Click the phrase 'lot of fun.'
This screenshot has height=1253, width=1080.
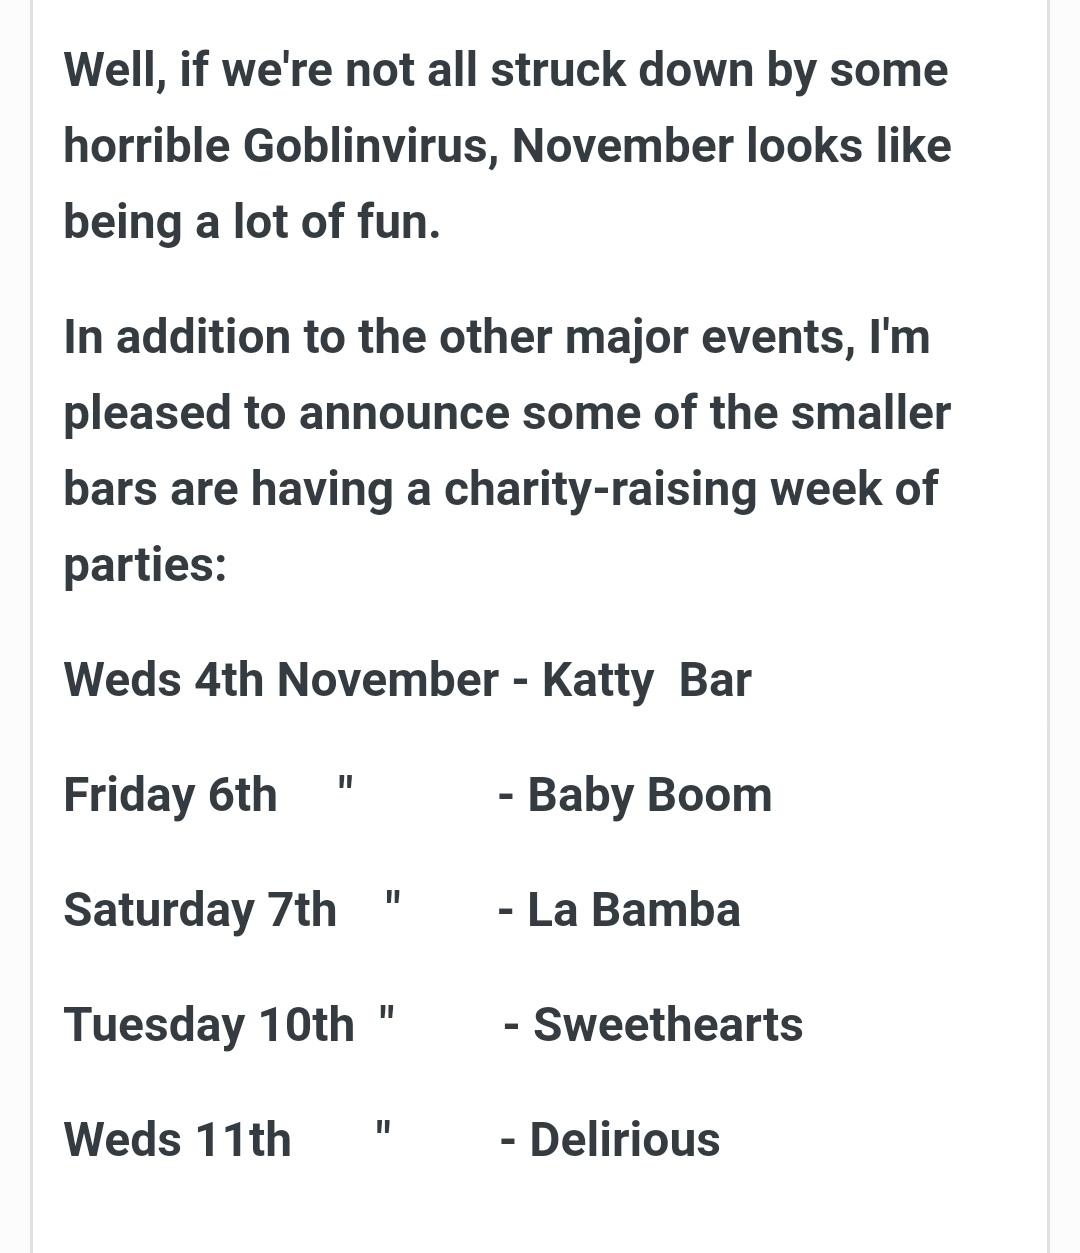pyautogui.click(x=337, y=221)
